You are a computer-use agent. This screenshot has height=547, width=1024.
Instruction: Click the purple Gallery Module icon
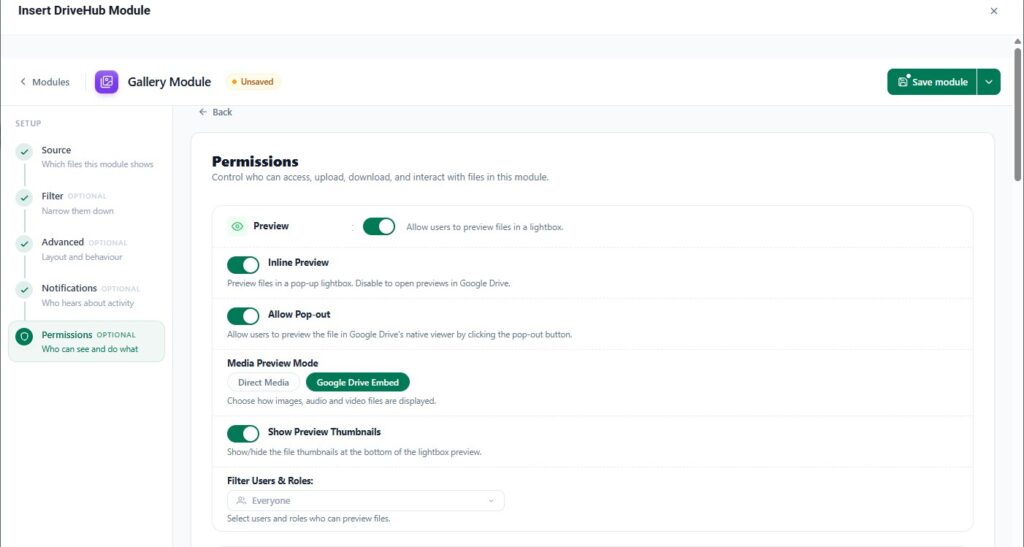[106, 82]
